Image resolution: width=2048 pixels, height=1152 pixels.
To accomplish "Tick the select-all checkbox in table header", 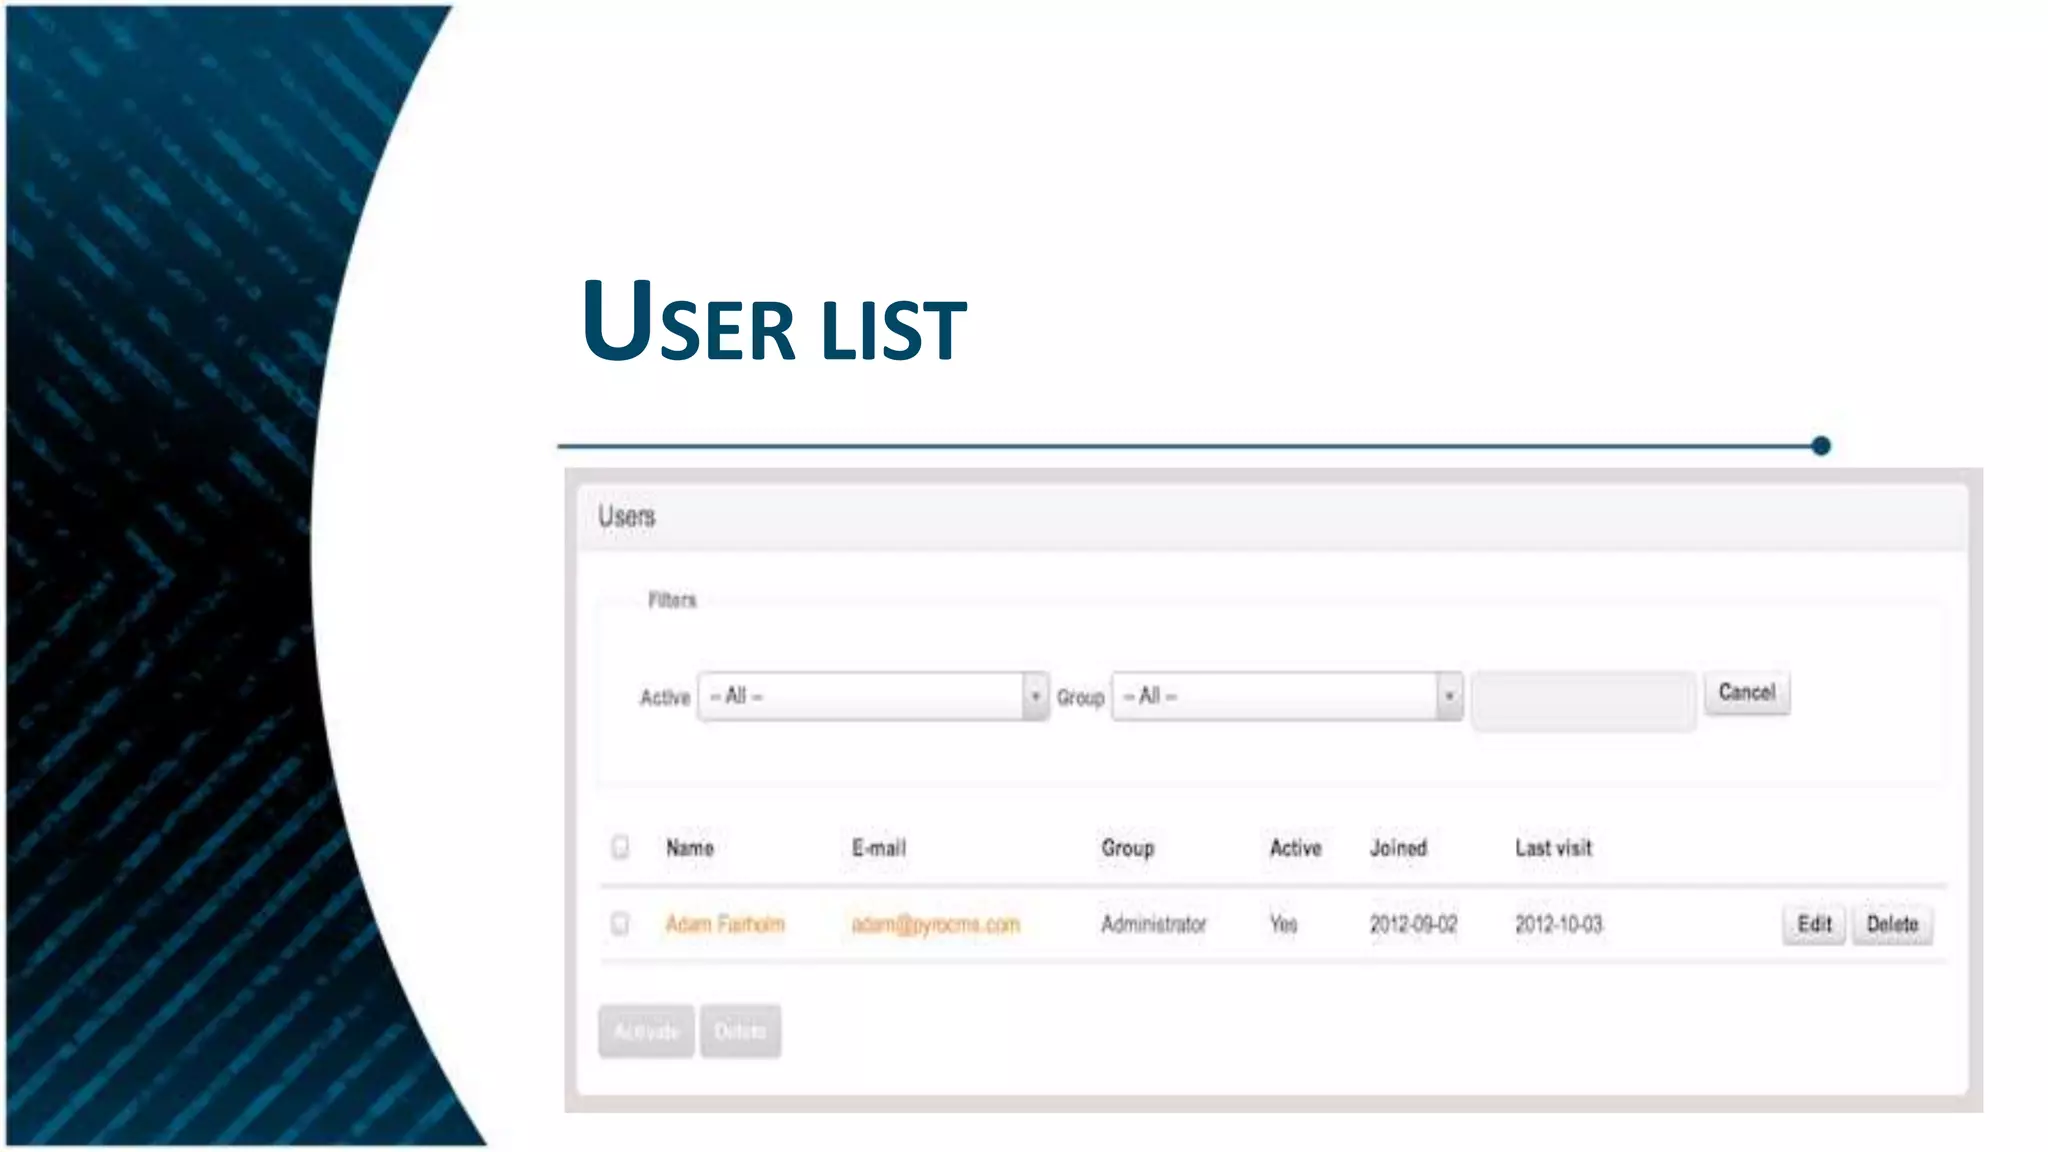I will pos(620,847).
